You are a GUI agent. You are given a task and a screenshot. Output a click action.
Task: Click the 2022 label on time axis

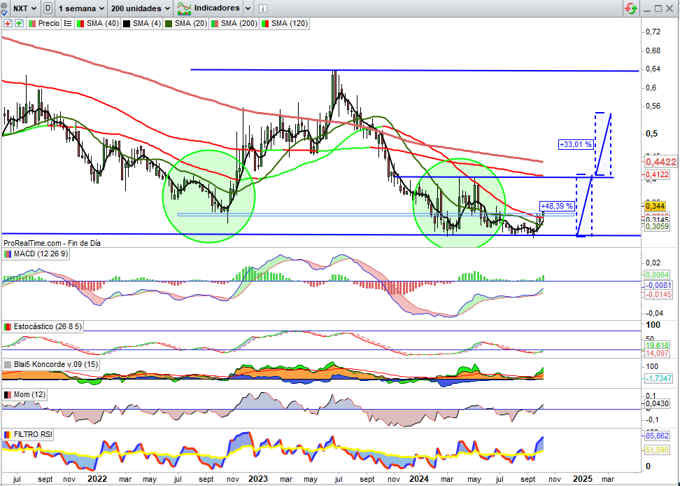click(97, 479)
